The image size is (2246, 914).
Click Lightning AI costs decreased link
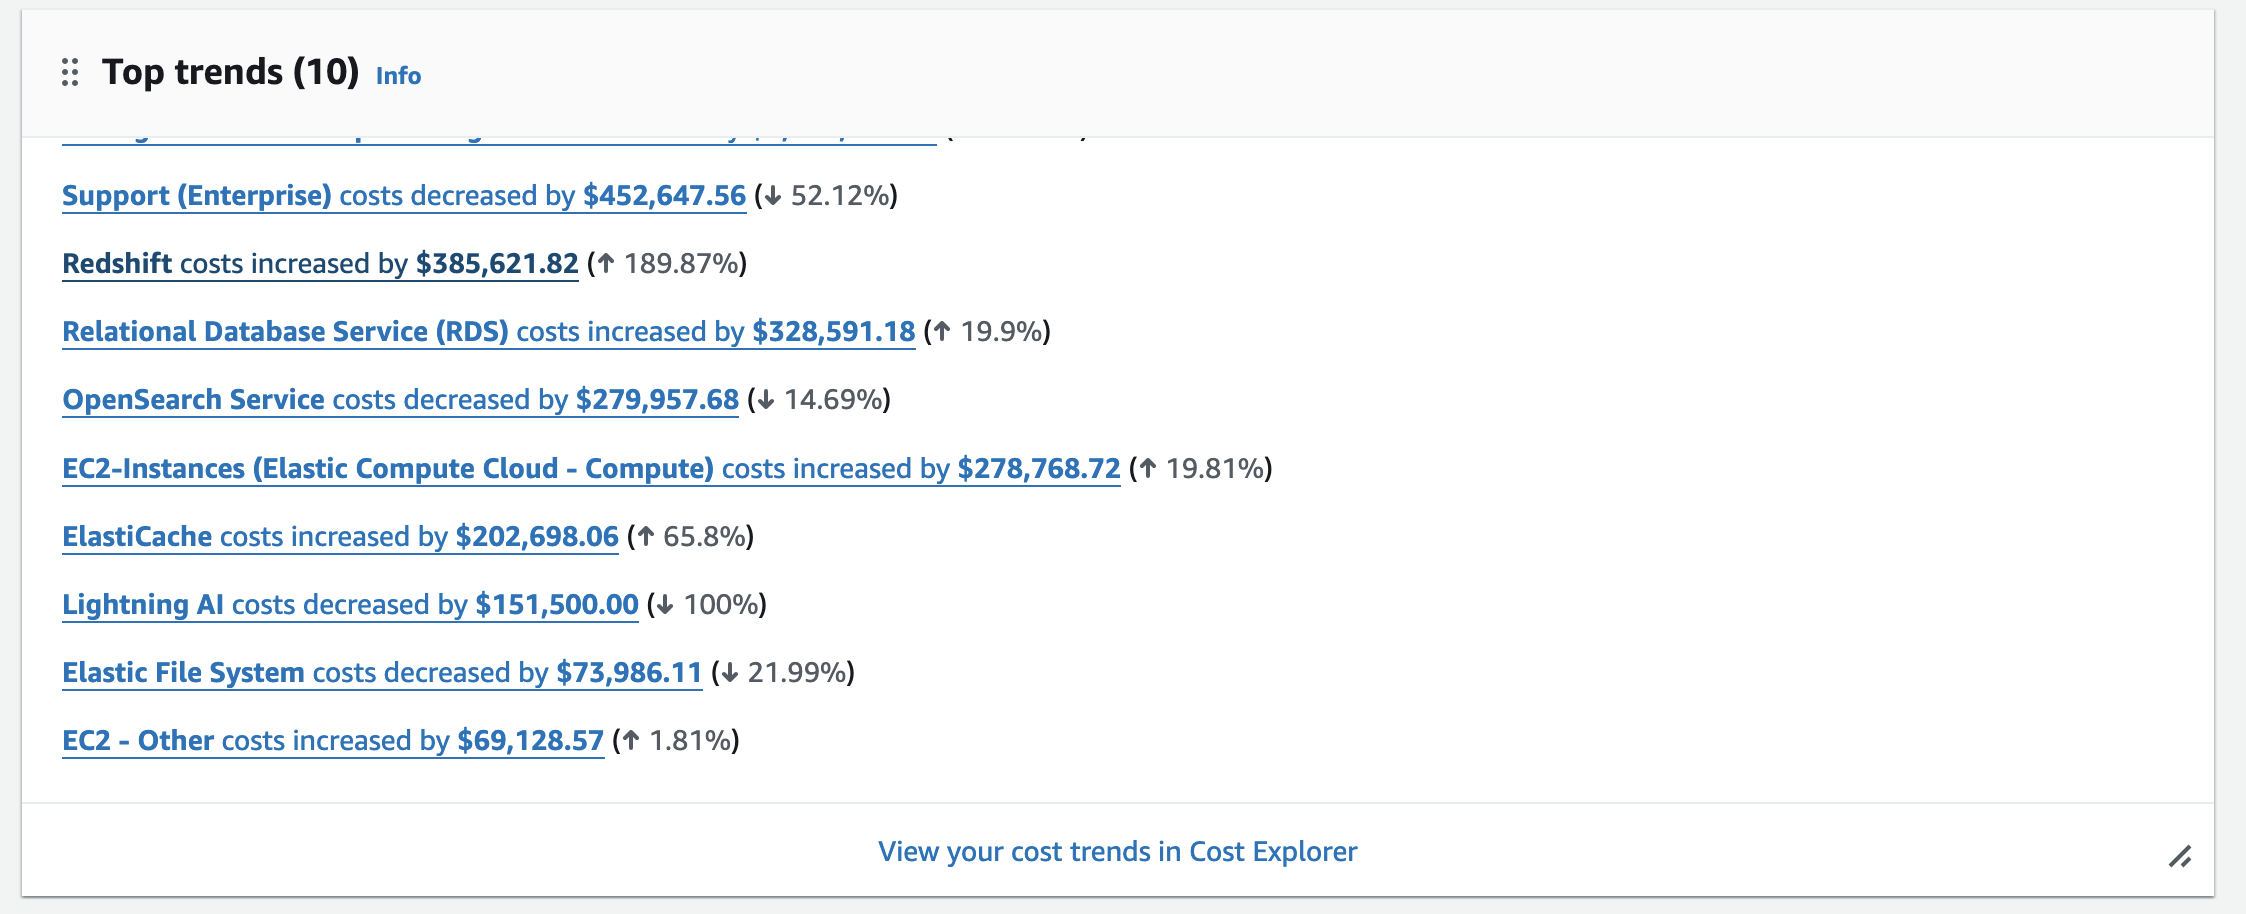[x=350, y=604]
